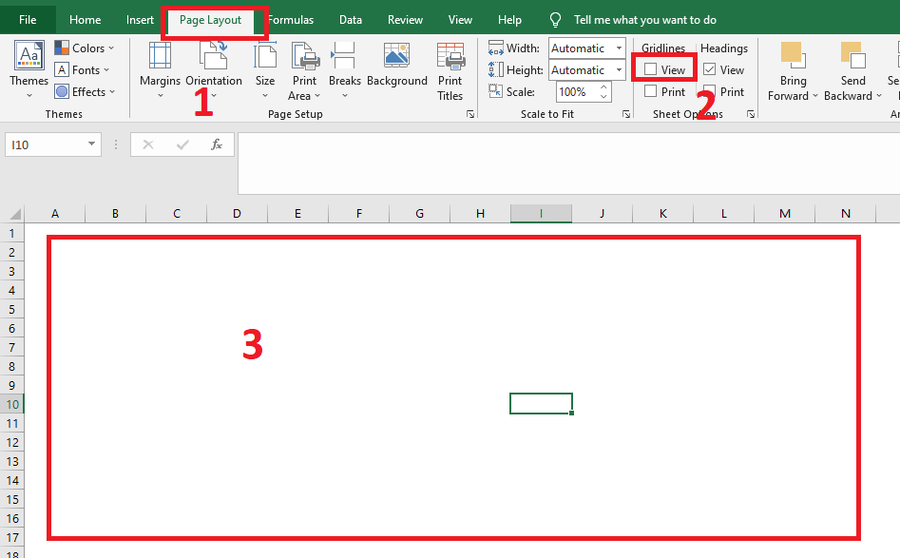Set a sheet Background image
Image resolution: width=900 pixels, height=558 pixels.
[397, 64]
